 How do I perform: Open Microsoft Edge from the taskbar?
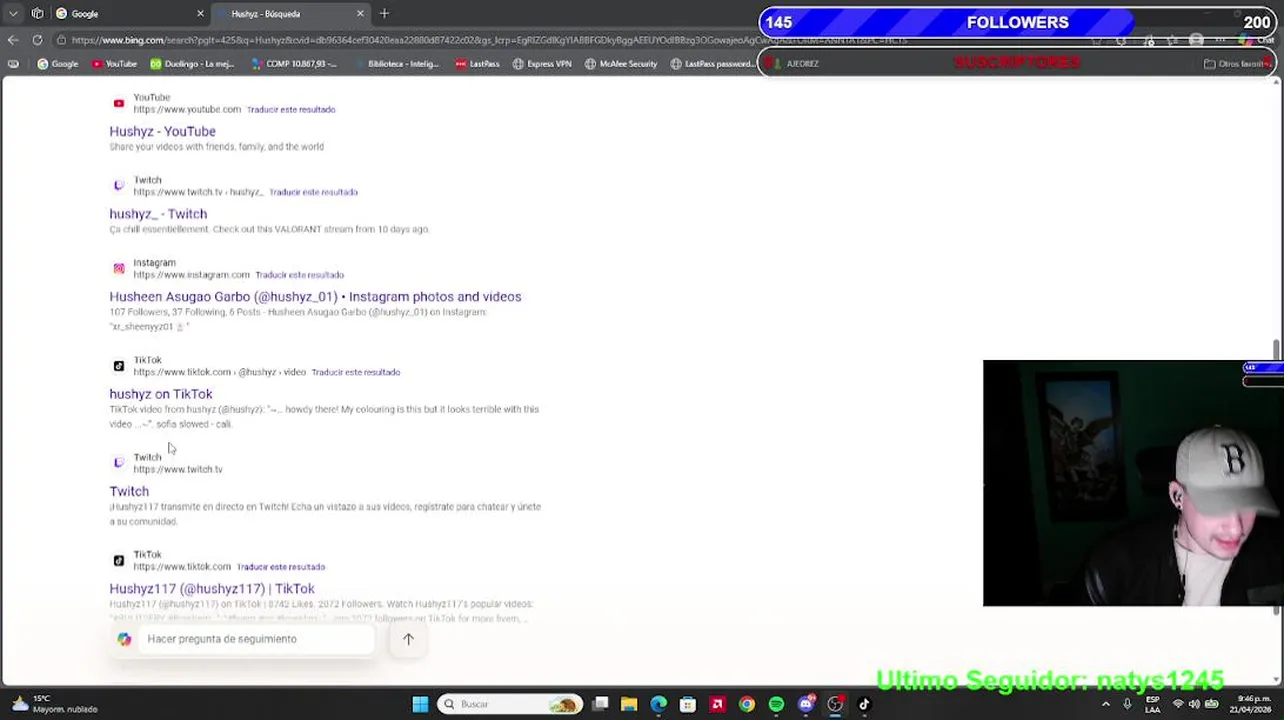[659, 704]
